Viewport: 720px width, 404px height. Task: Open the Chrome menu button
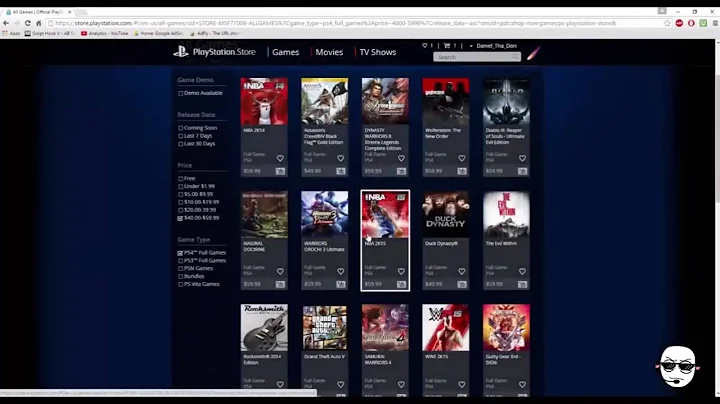click(x=715, y=23)
